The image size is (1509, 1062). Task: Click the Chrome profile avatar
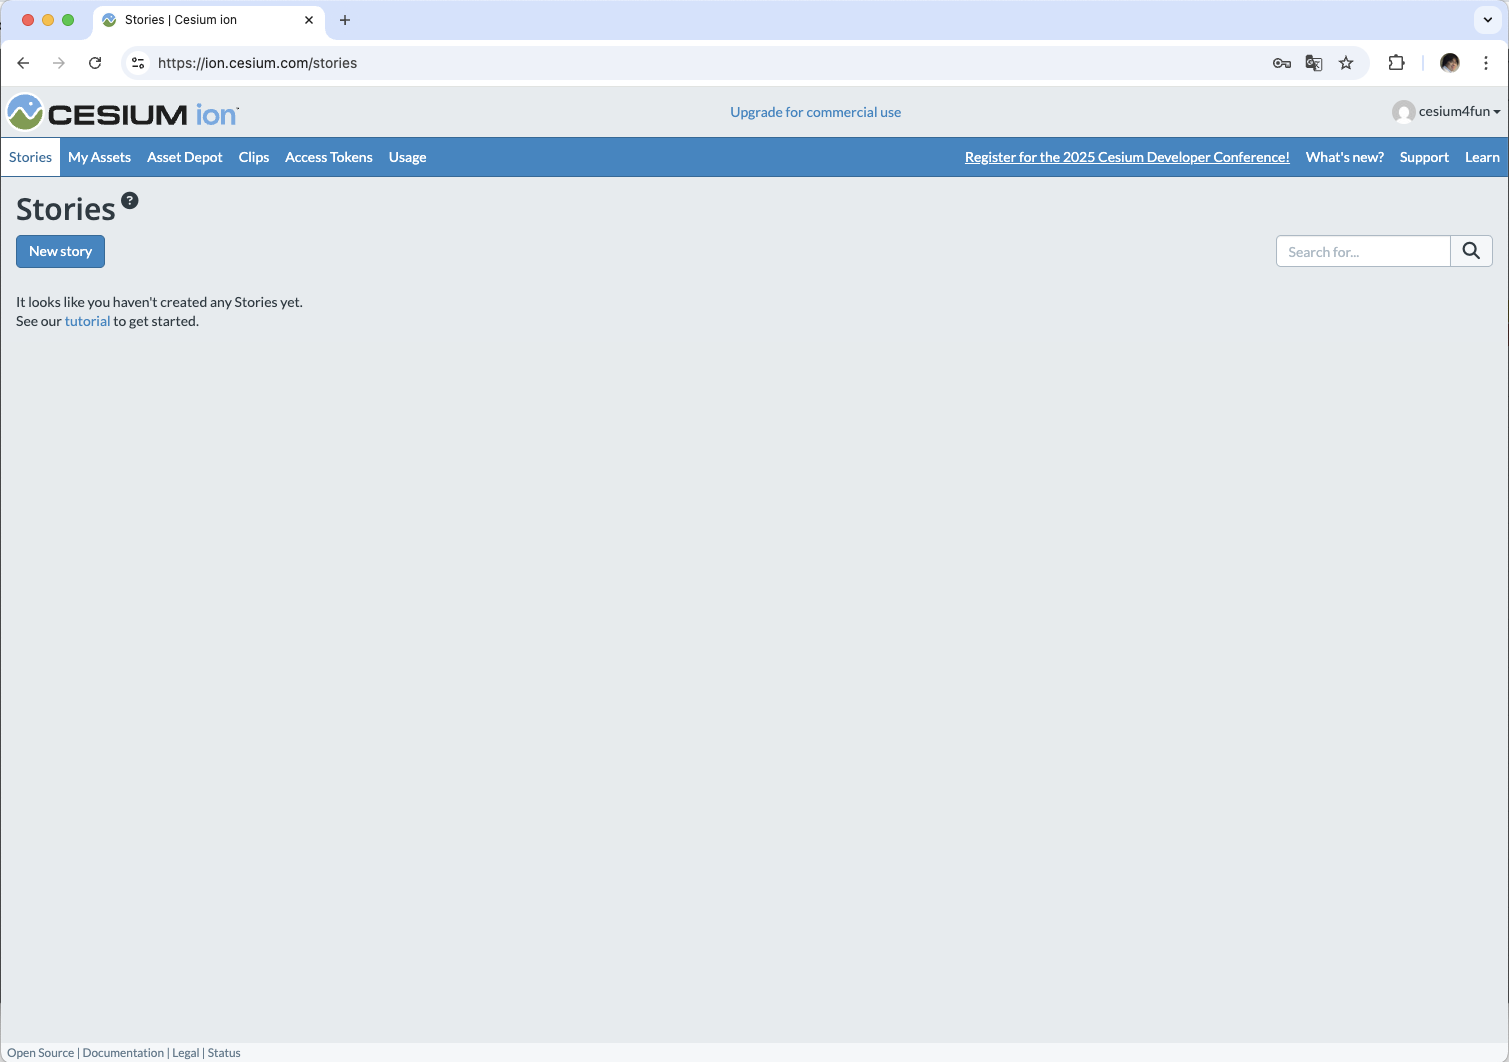[x=1450, y=63]
